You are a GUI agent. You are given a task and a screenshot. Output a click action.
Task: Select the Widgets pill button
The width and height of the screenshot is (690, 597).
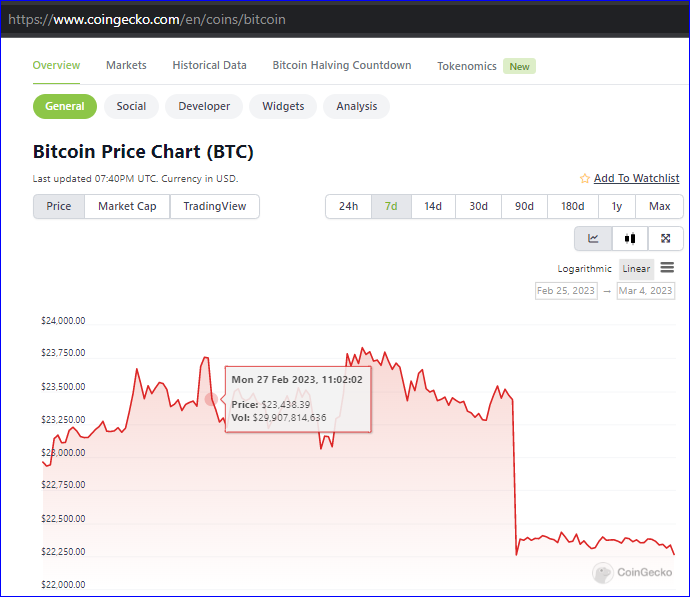[x=283, y=106]
